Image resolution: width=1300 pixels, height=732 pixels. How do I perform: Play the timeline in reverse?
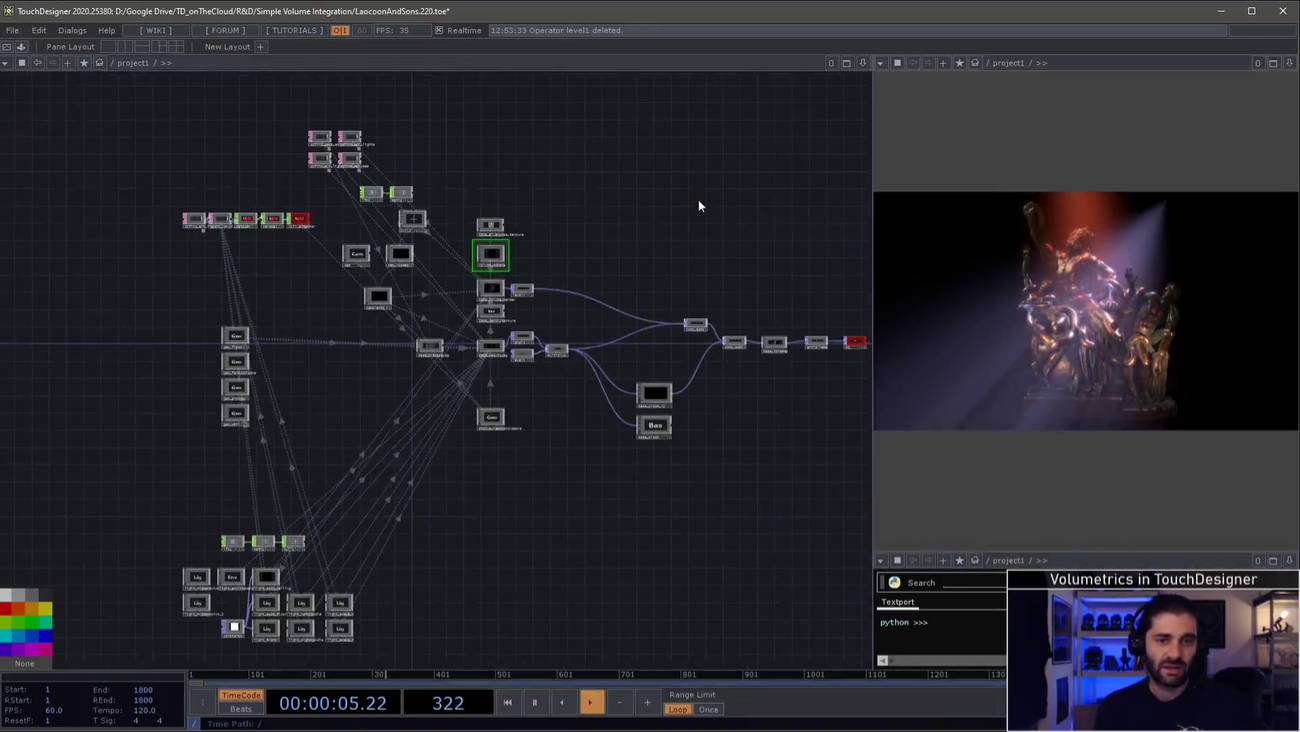(x=562, y=702)
